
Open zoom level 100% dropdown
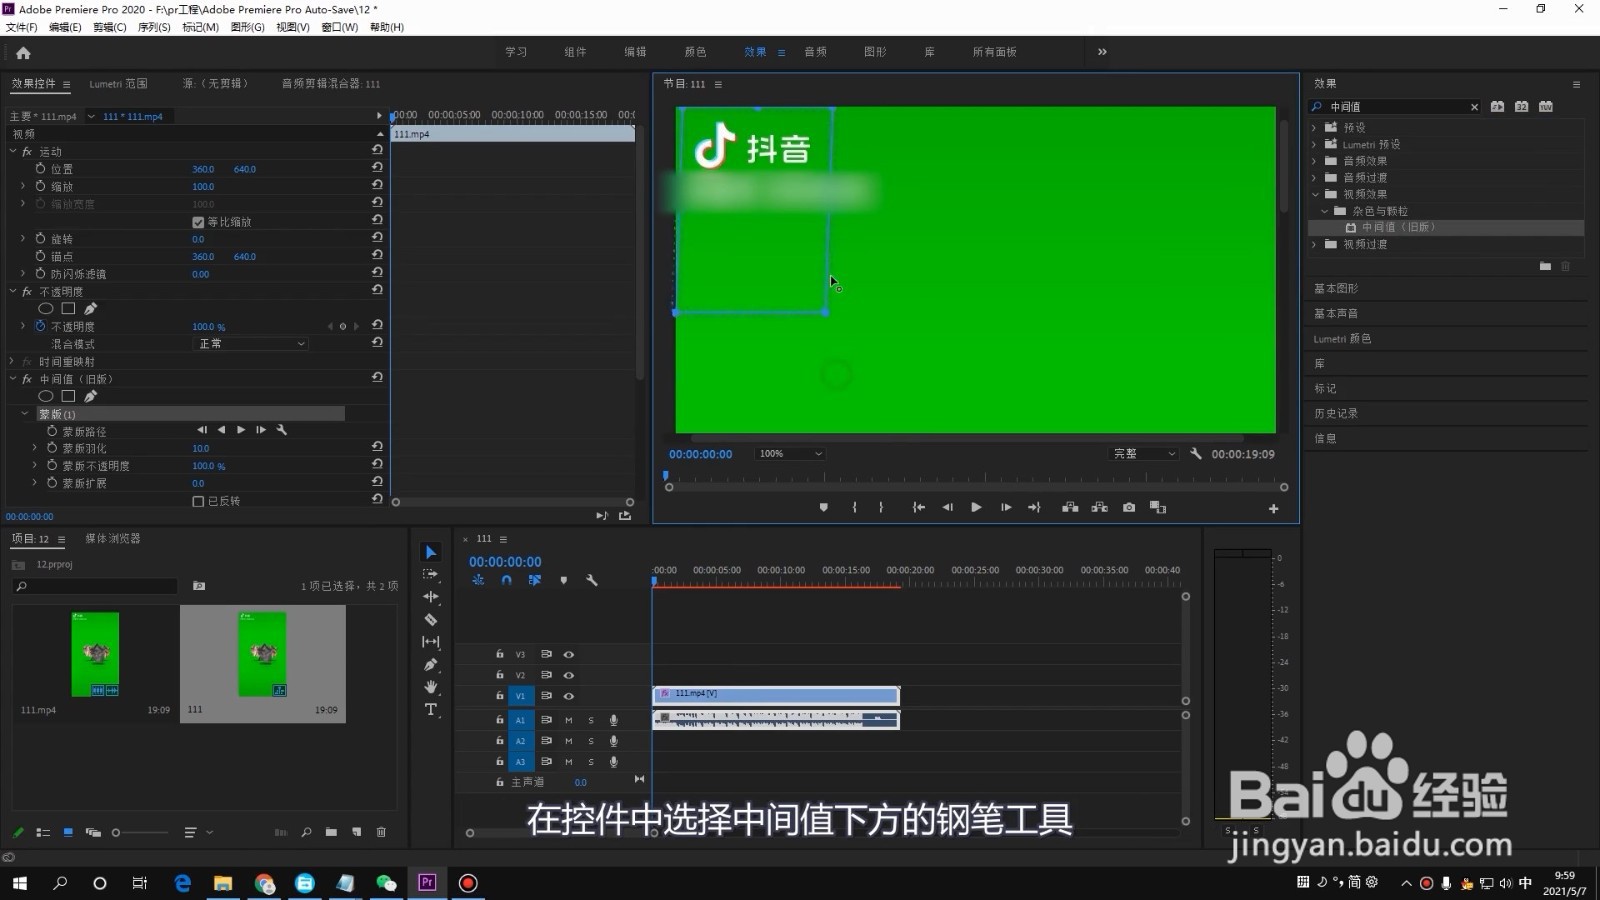point(790,454)
